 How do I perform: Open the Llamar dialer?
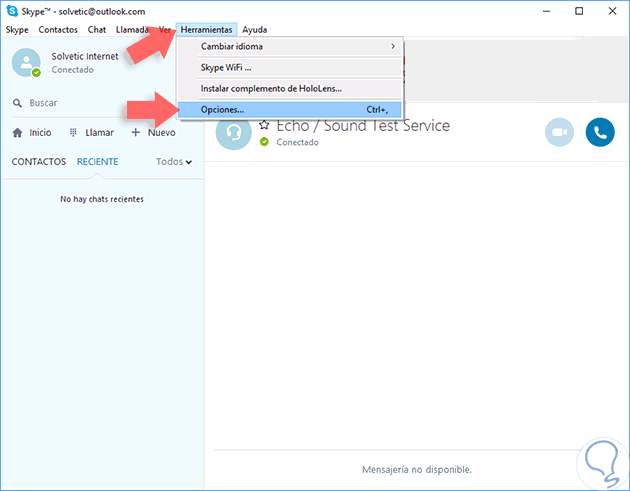(x=99, y=133)
